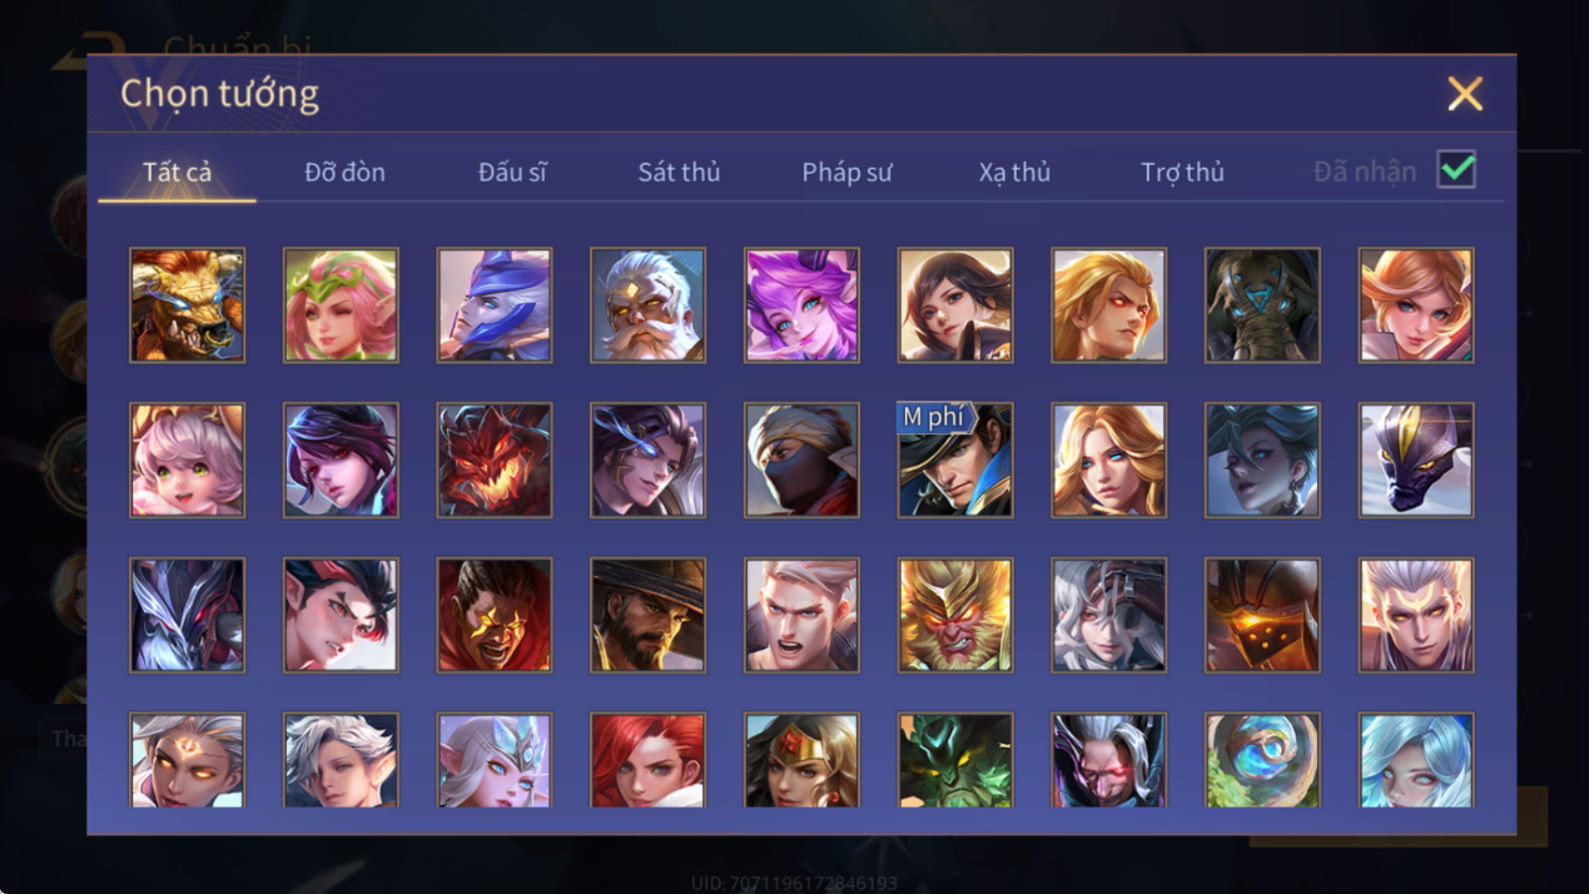Toggle the 'Đã nhận' checkbox
Viewport: 1589px width, 894px height.
coord(1456,170)
